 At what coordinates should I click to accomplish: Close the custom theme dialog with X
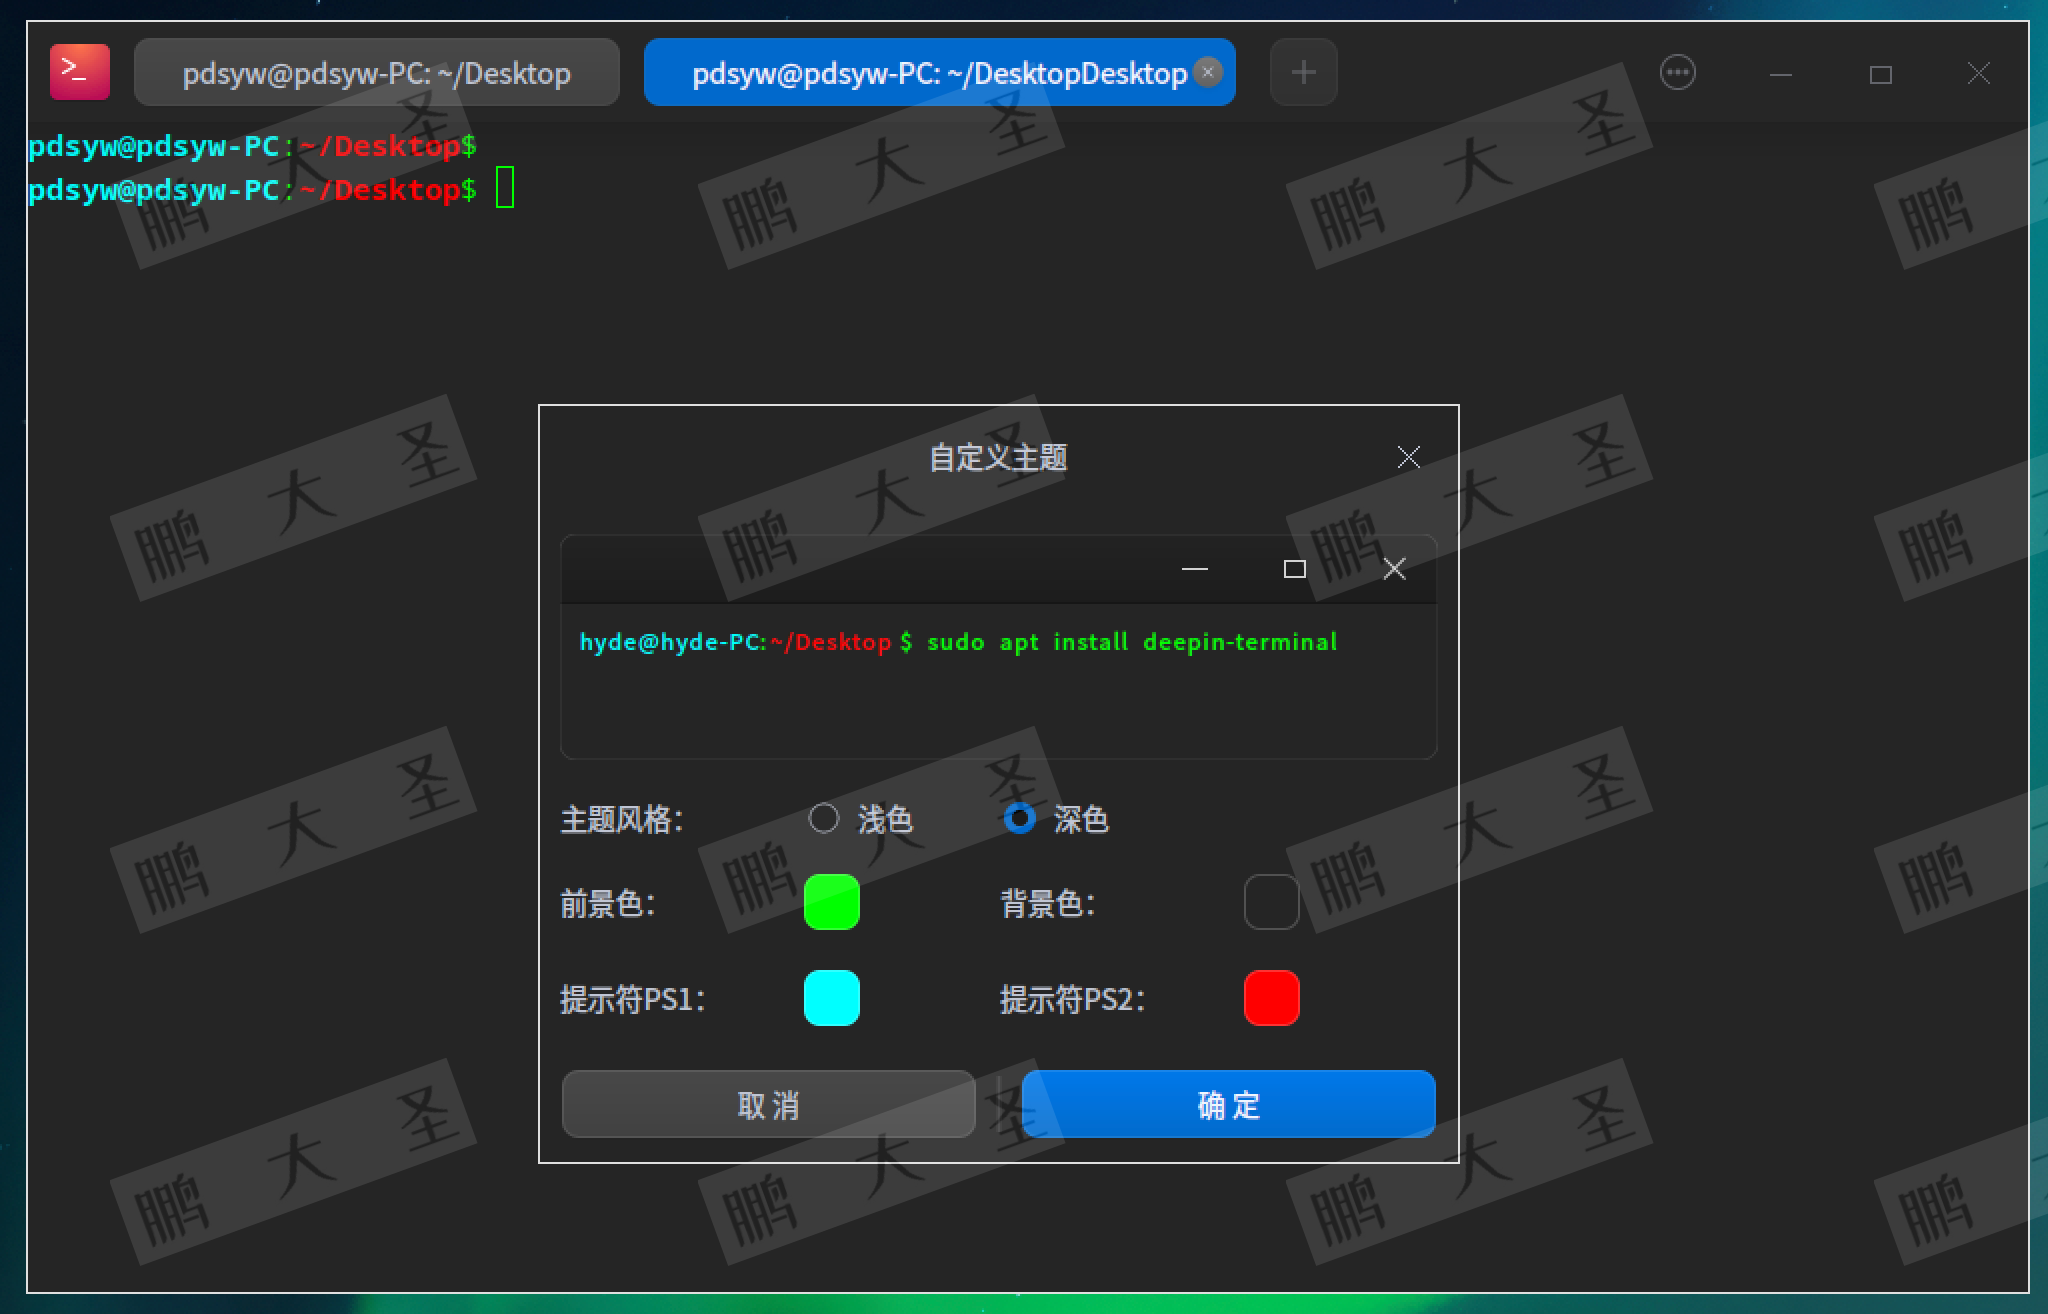[x=1408, y=457]
